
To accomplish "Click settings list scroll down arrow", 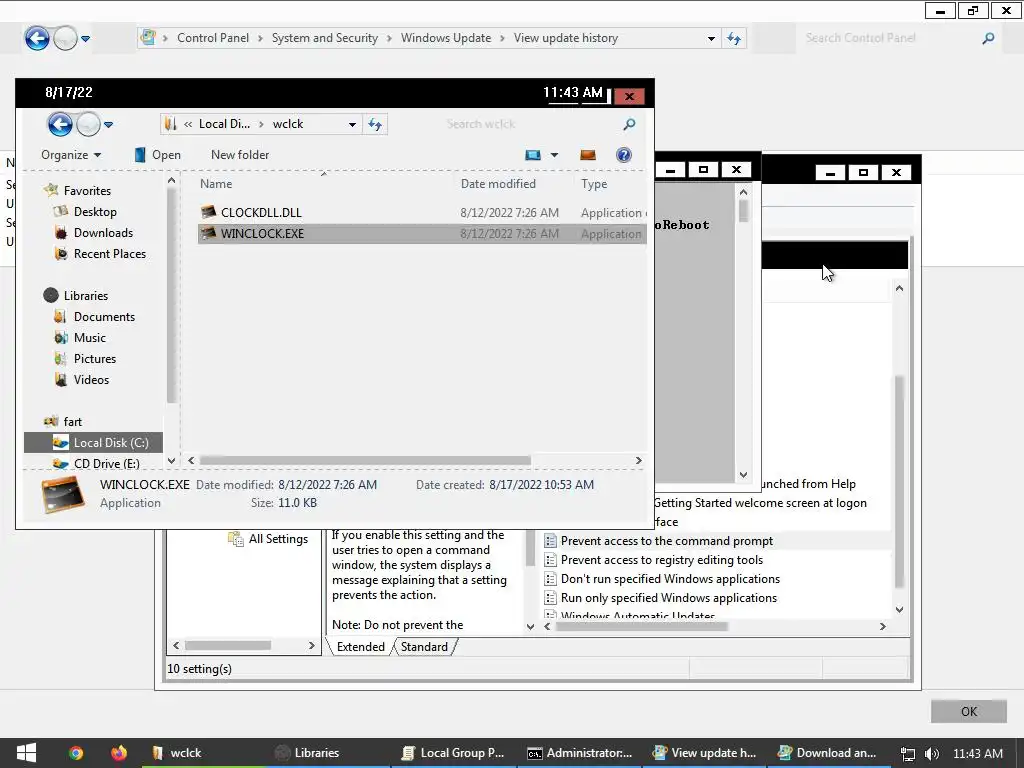I will point(899,609).
